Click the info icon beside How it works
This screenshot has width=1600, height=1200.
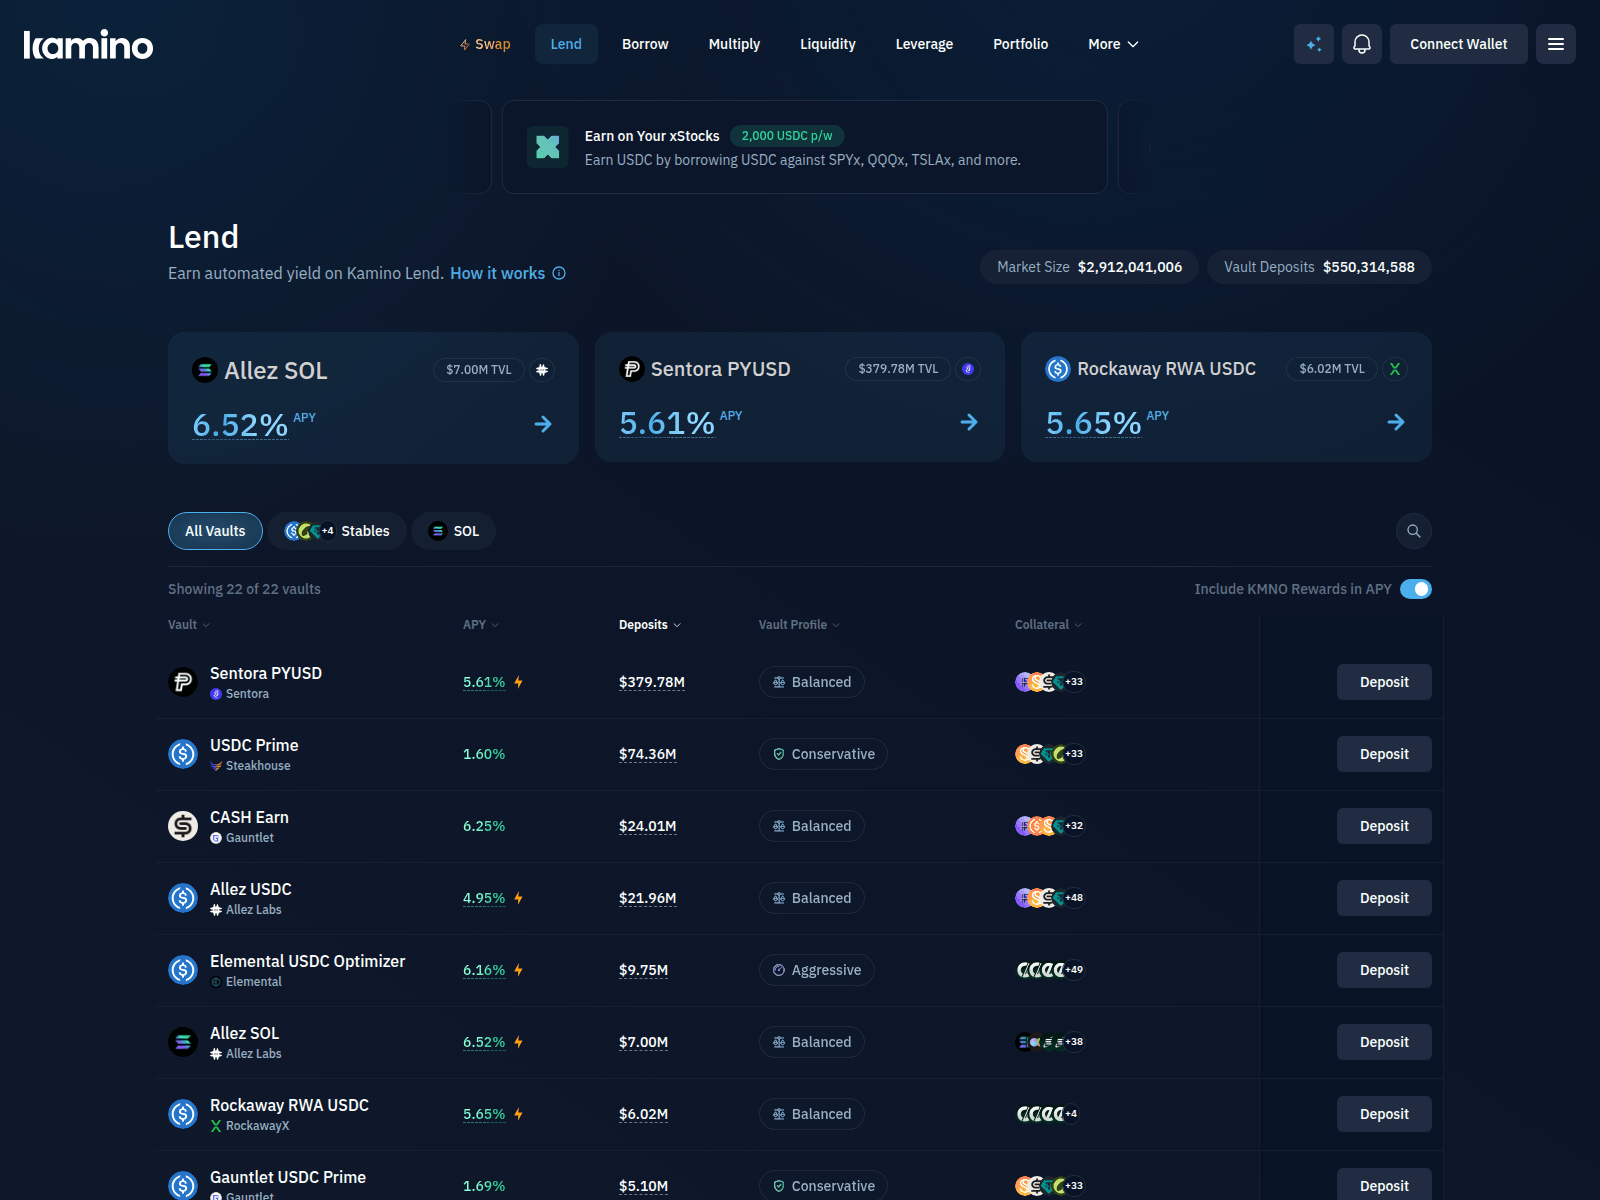point(559,273)
